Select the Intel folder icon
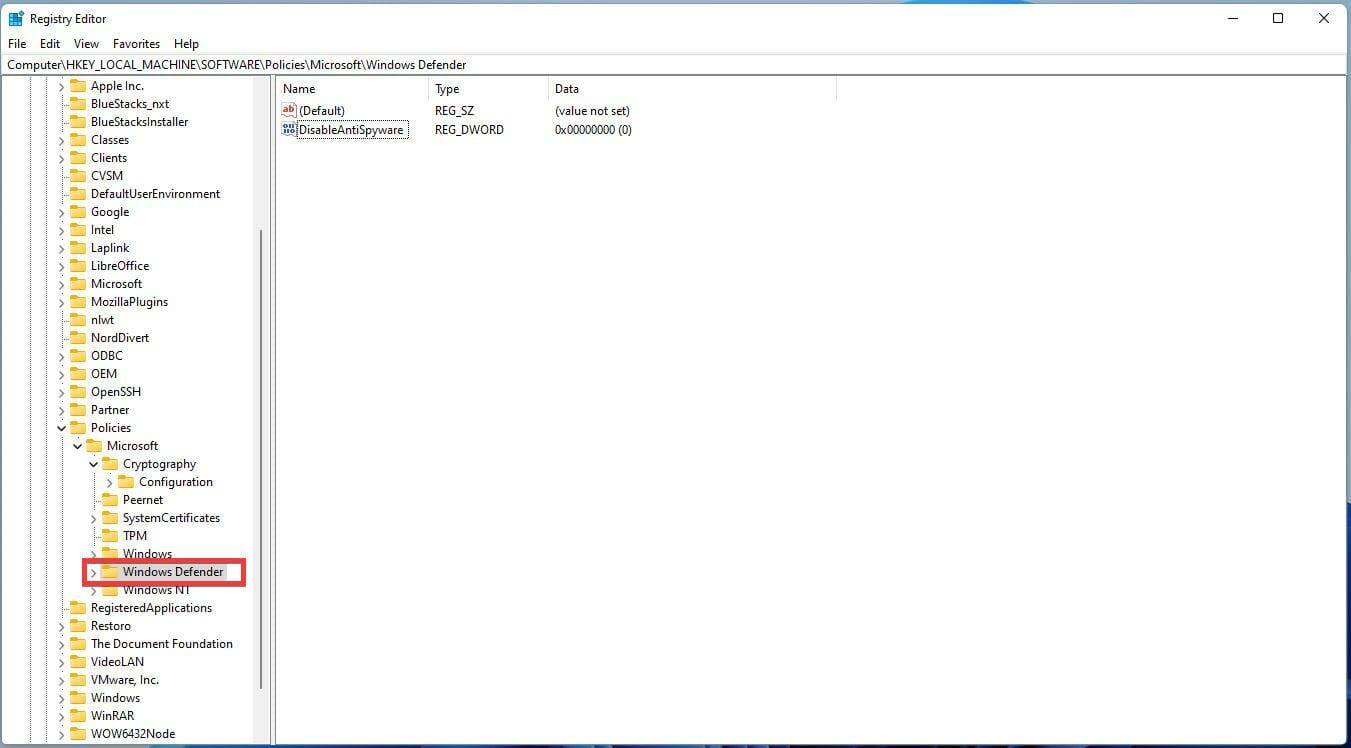Screen dimensions: 1351x748 click(77, 230)
